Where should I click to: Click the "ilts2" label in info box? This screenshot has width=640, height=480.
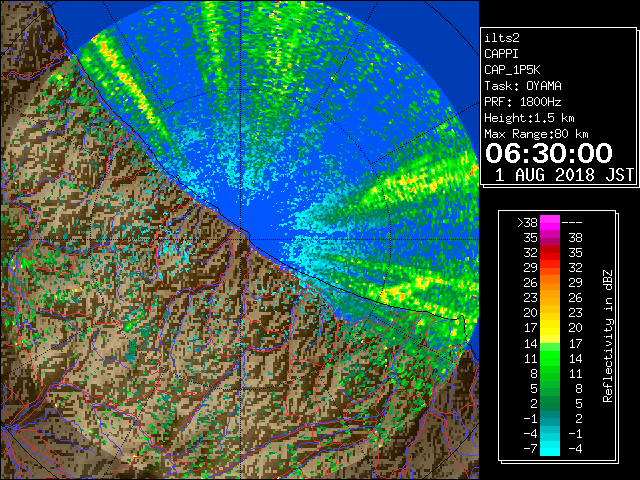502,38
